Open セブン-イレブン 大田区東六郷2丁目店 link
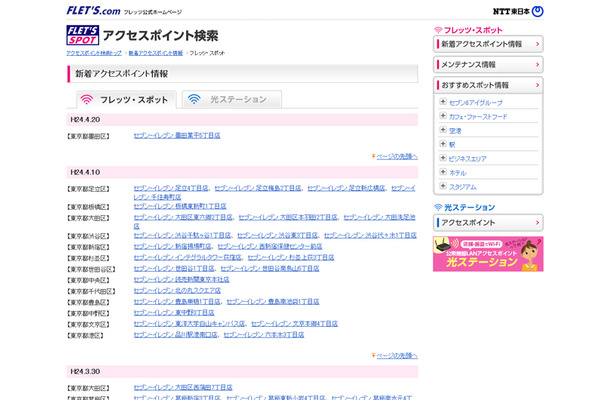Screen dimensions: 610x400 [183, 217]
